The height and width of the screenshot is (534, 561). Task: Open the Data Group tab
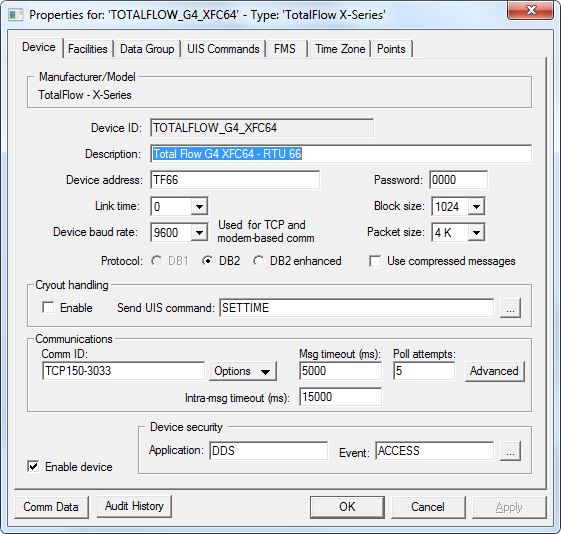(x=147, y=49)
